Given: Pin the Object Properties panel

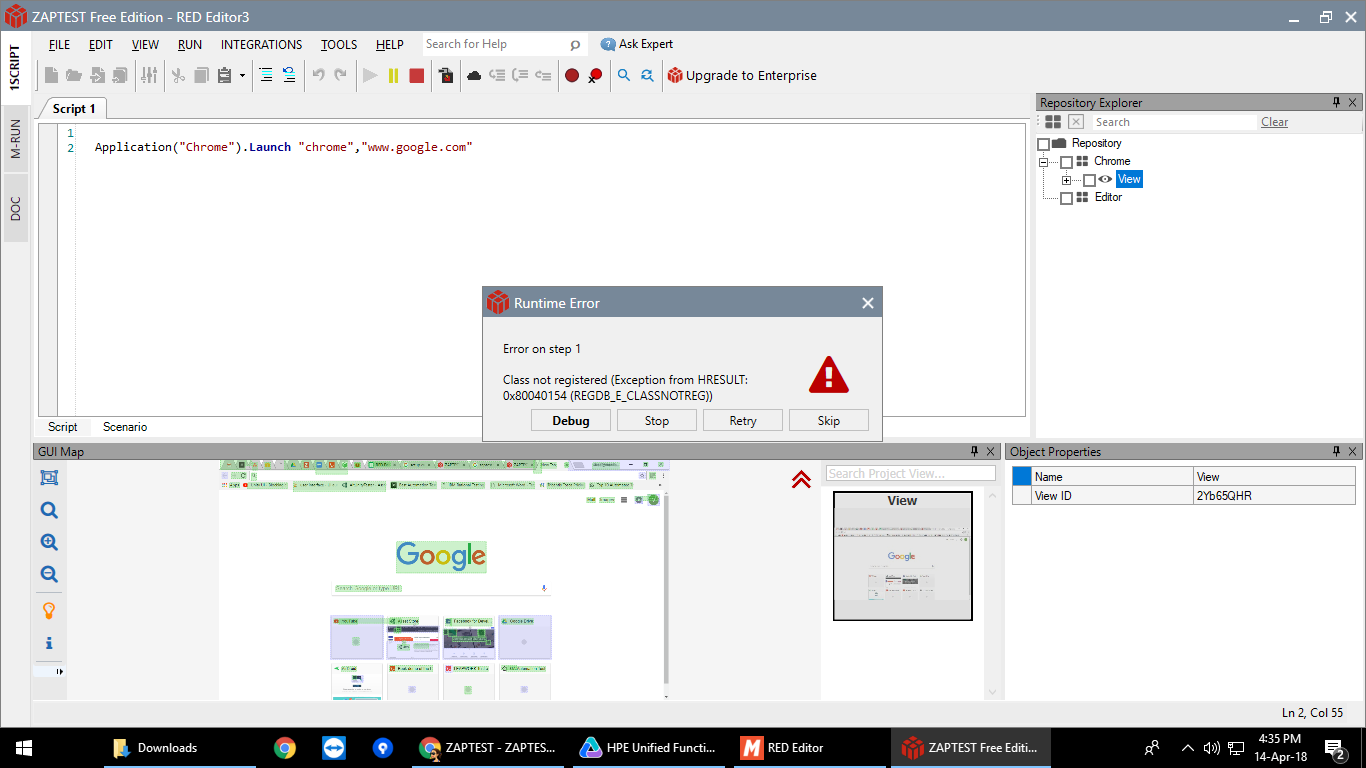Looking at the screenshot, I should 1336,452.
